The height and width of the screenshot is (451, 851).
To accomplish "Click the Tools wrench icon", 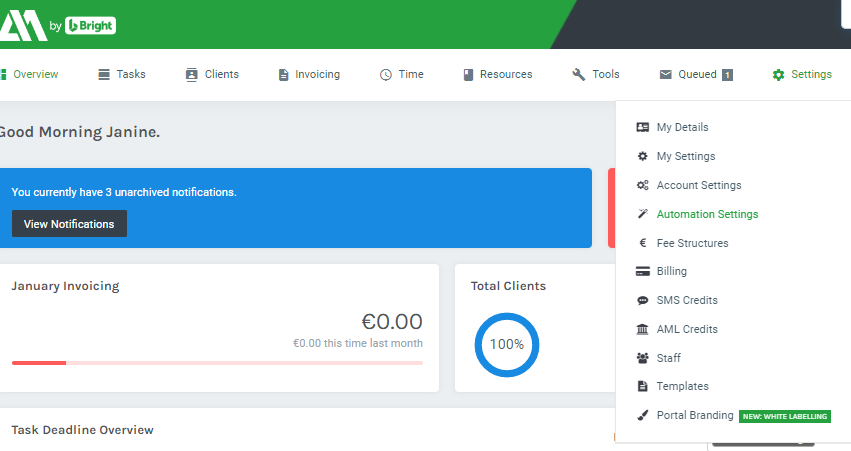I will [579, 74].
